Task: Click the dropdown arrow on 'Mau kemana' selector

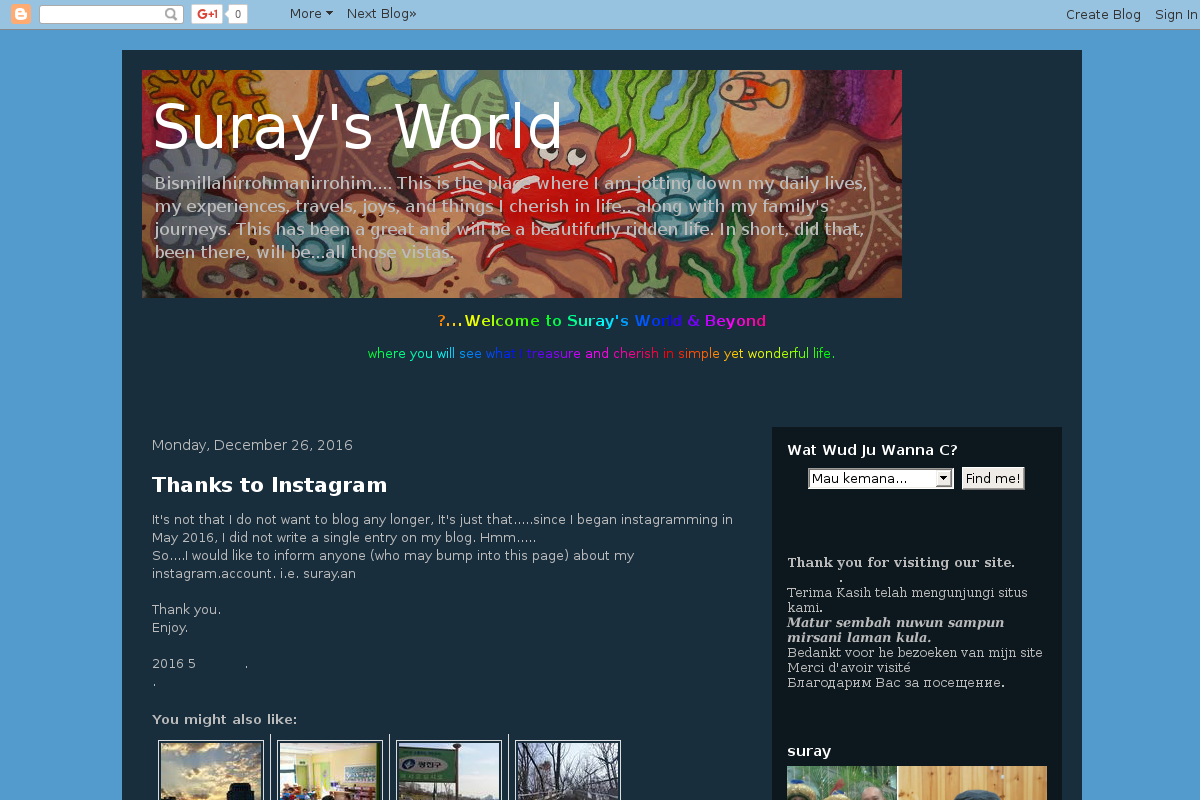Action: point(943,479)
